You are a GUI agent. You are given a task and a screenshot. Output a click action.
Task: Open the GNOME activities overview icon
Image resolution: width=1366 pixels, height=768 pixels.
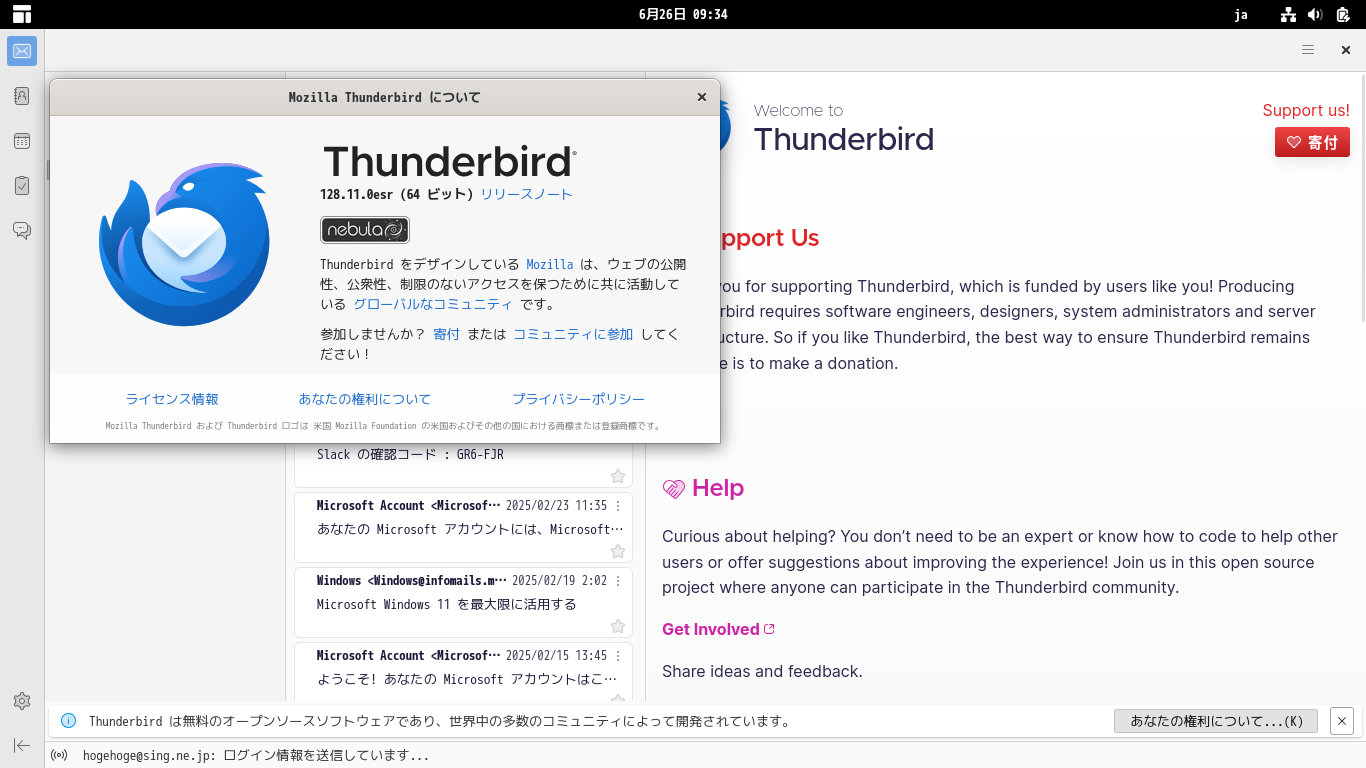[22, 14]
